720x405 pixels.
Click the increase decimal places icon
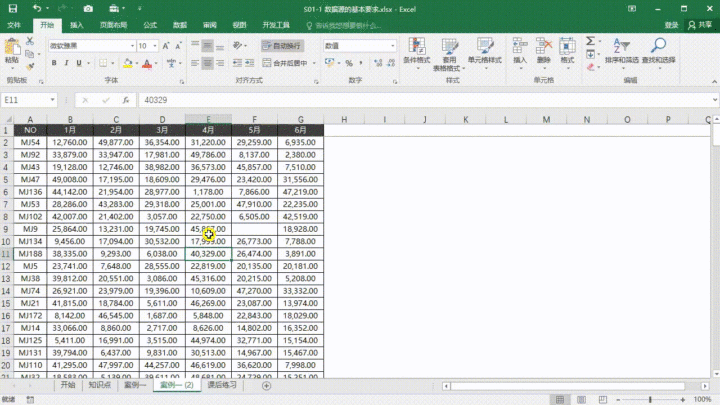point(378,63)
